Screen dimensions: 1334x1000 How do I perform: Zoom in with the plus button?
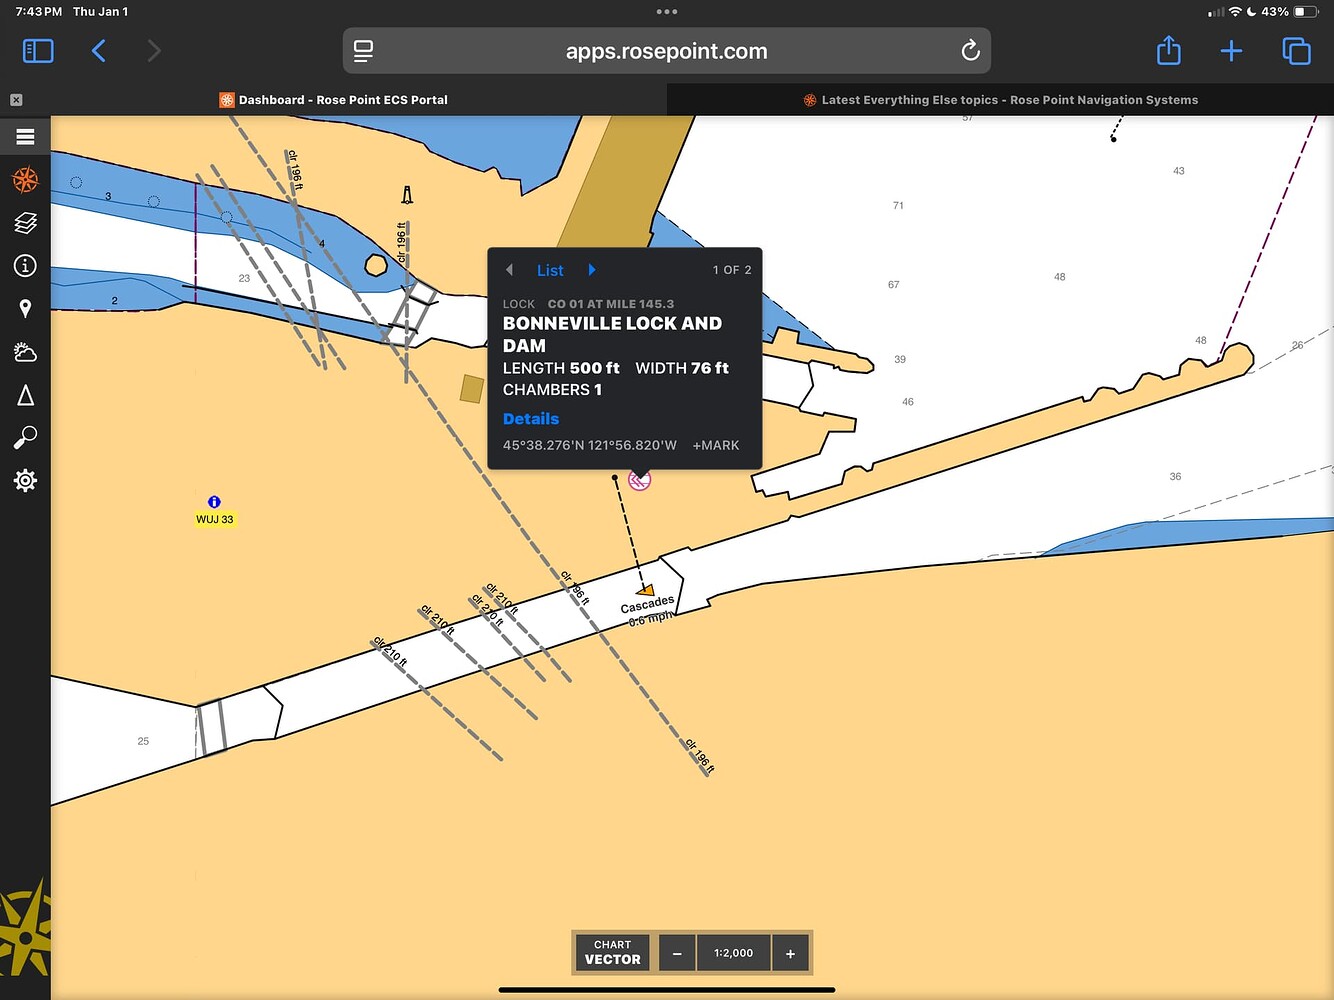pos(790,953)
